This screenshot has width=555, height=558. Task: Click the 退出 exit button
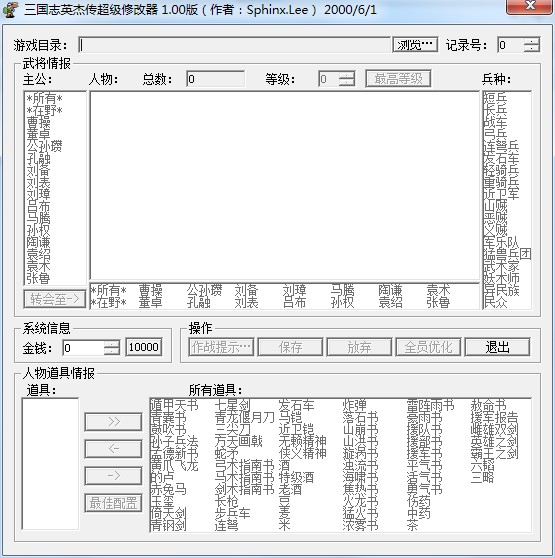pyautogui.click(x=497, y=347)
